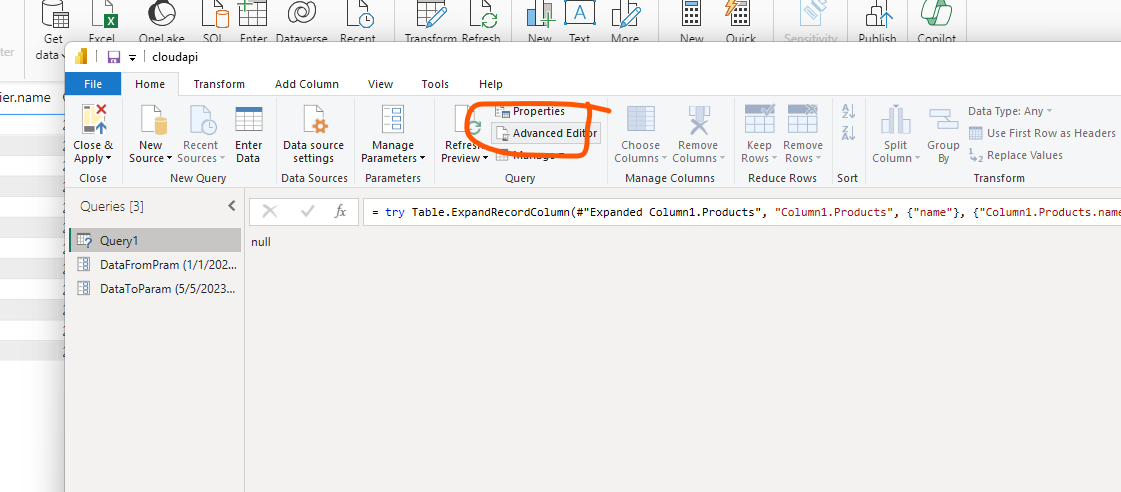Click Replace Values
Image resolution: width=1121 pixels, height=492 pixels.
click(x=1024, y=155)
